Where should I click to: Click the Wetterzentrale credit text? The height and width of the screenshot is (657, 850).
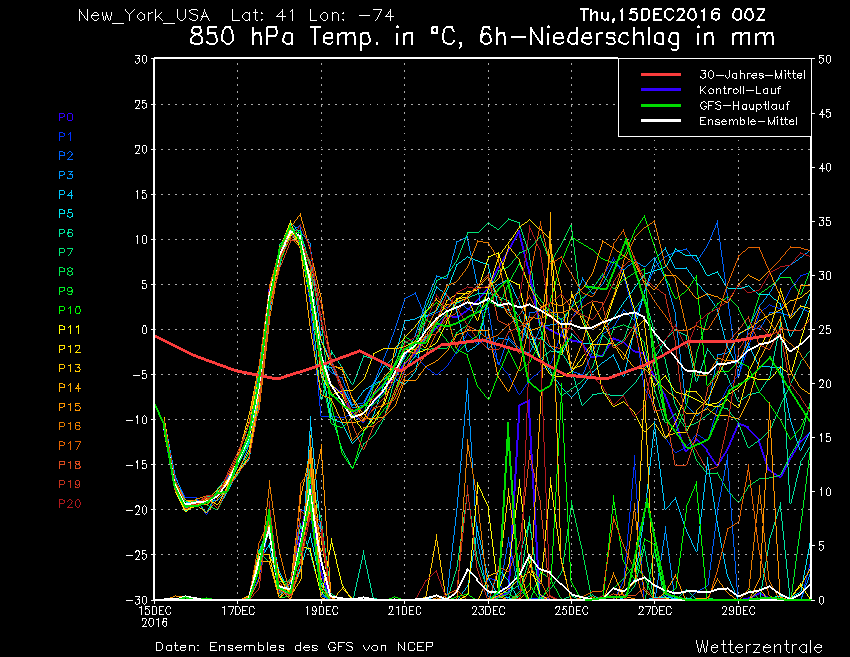pos(759,647)
